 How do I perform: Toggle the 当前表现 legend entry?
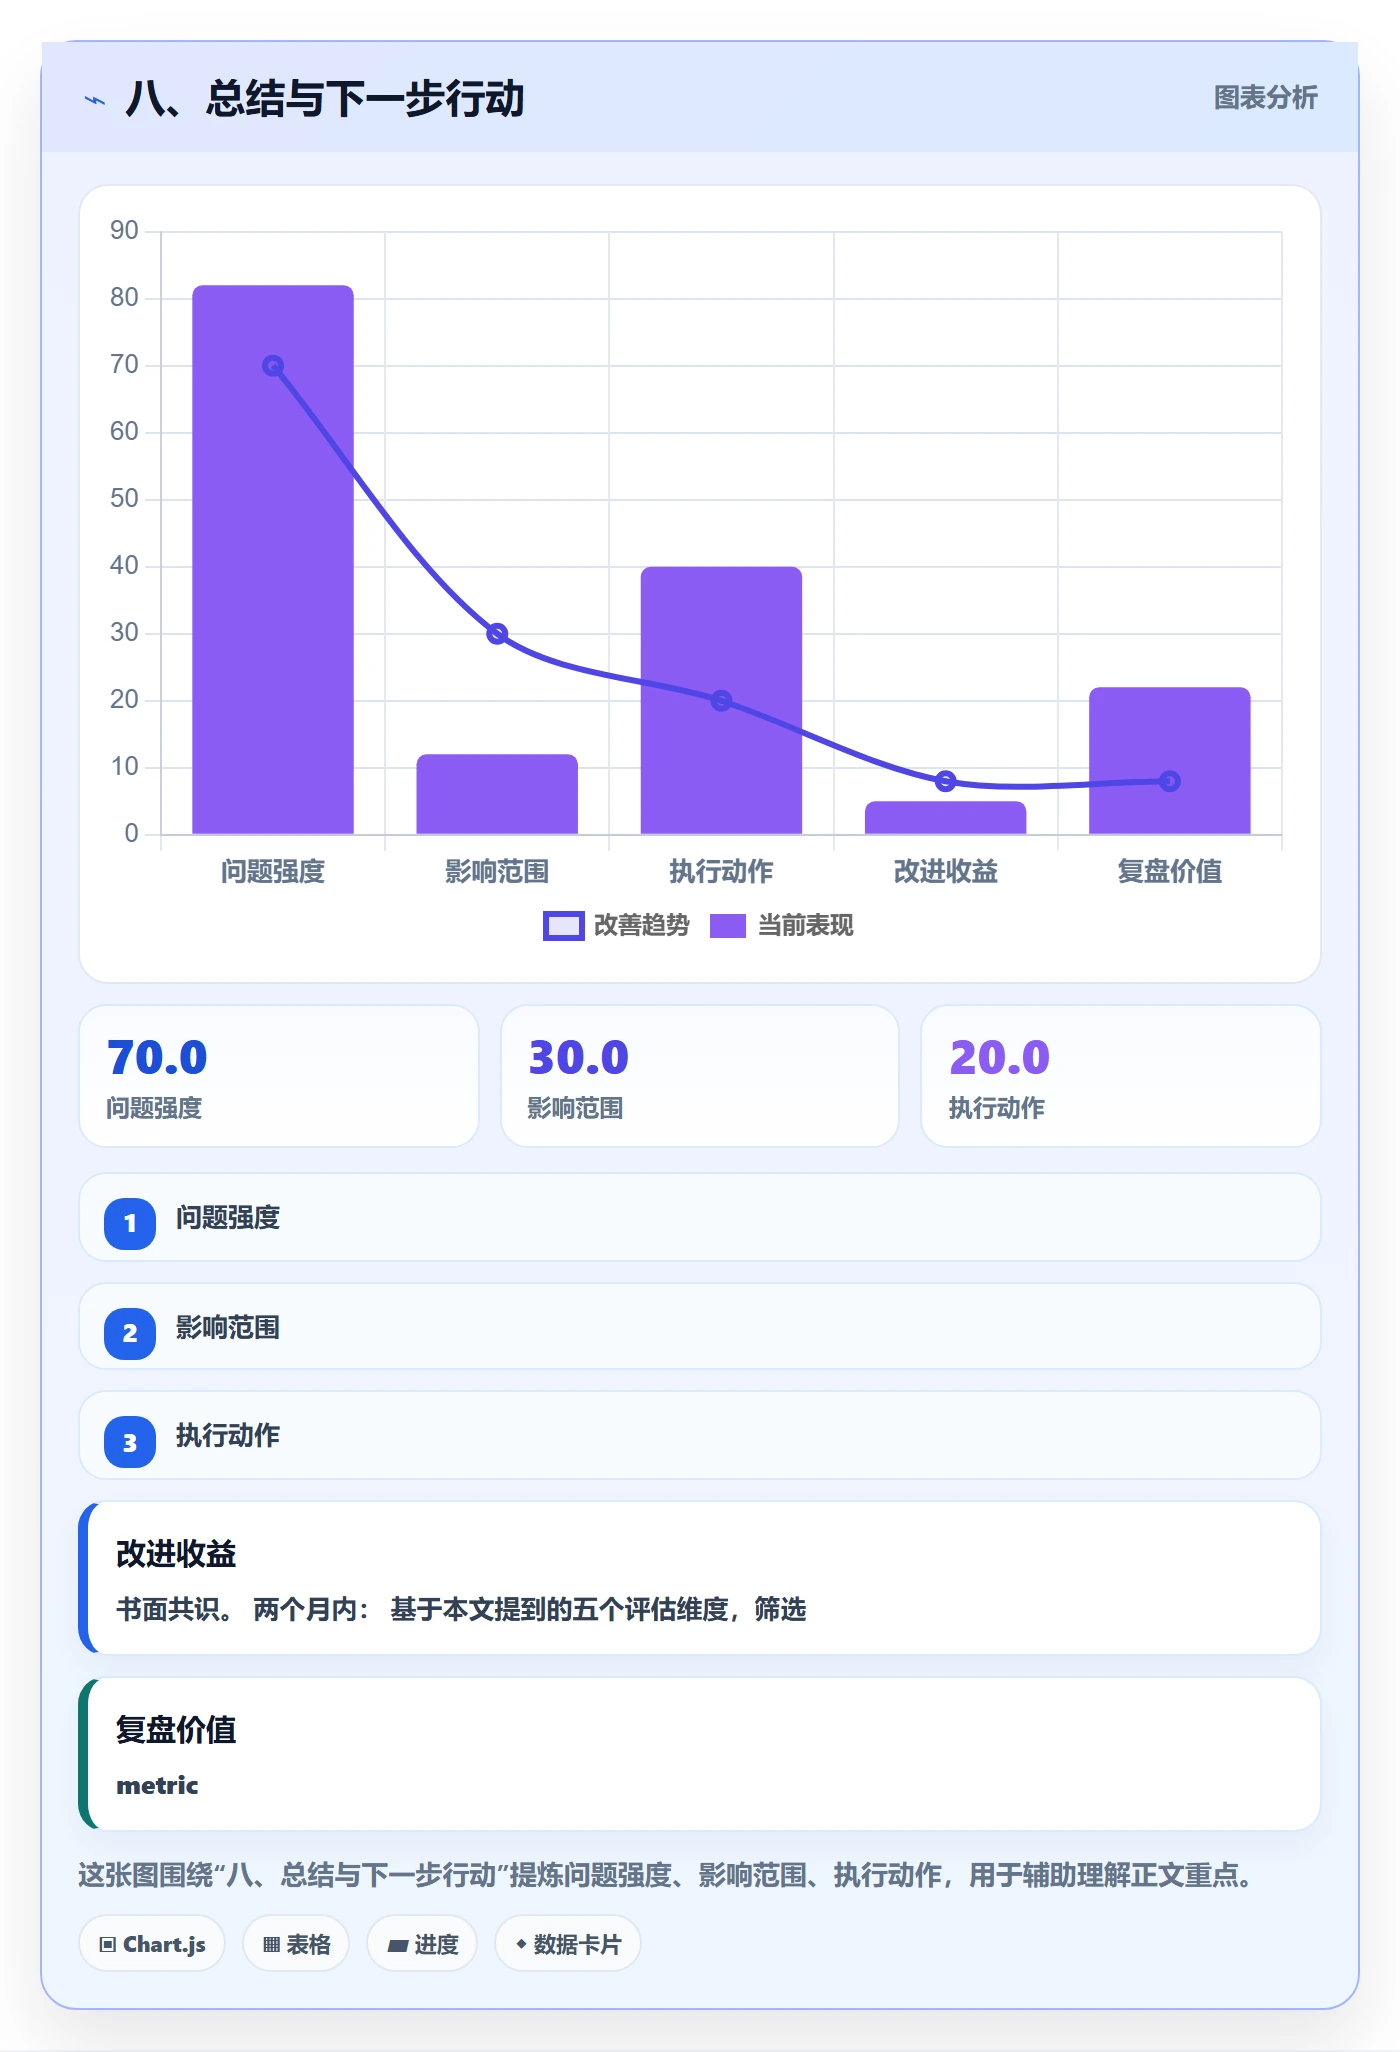[781, 926]
